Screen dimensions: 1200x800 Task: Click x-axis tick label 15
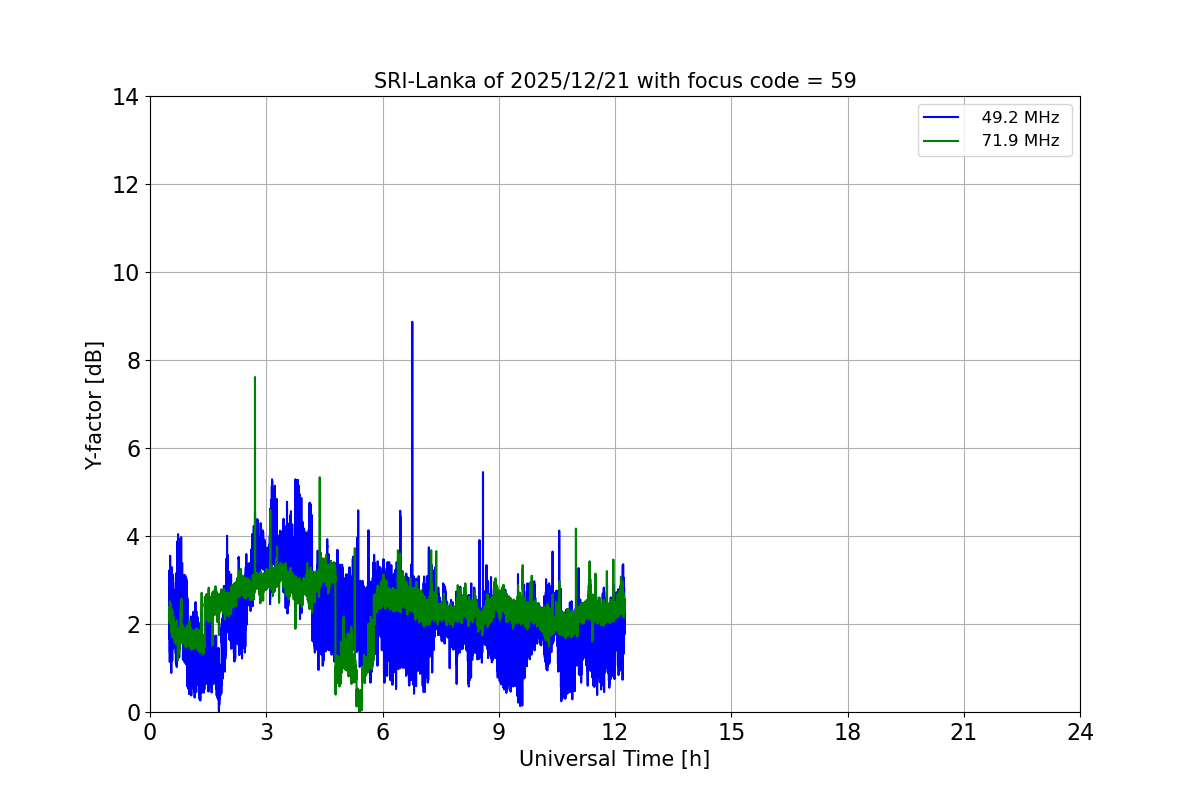[x=731, y=732]
